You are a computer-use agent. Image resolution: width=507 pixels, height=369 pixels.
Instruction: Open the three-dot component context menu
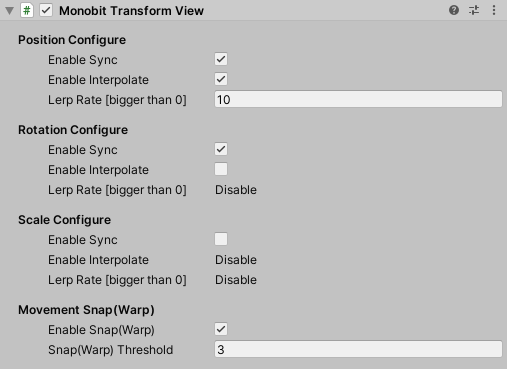point(494,10)
